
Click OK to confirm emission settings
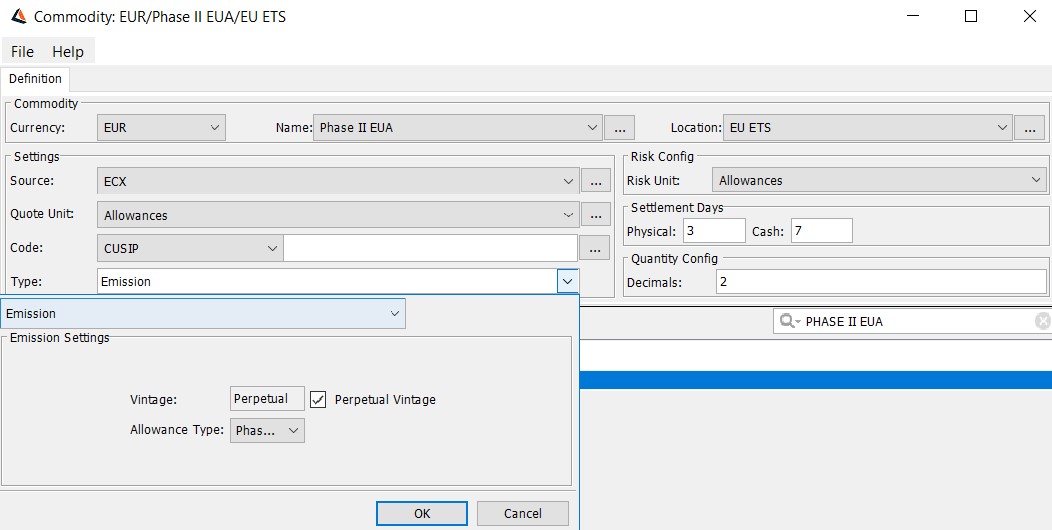tap(422, 513)
